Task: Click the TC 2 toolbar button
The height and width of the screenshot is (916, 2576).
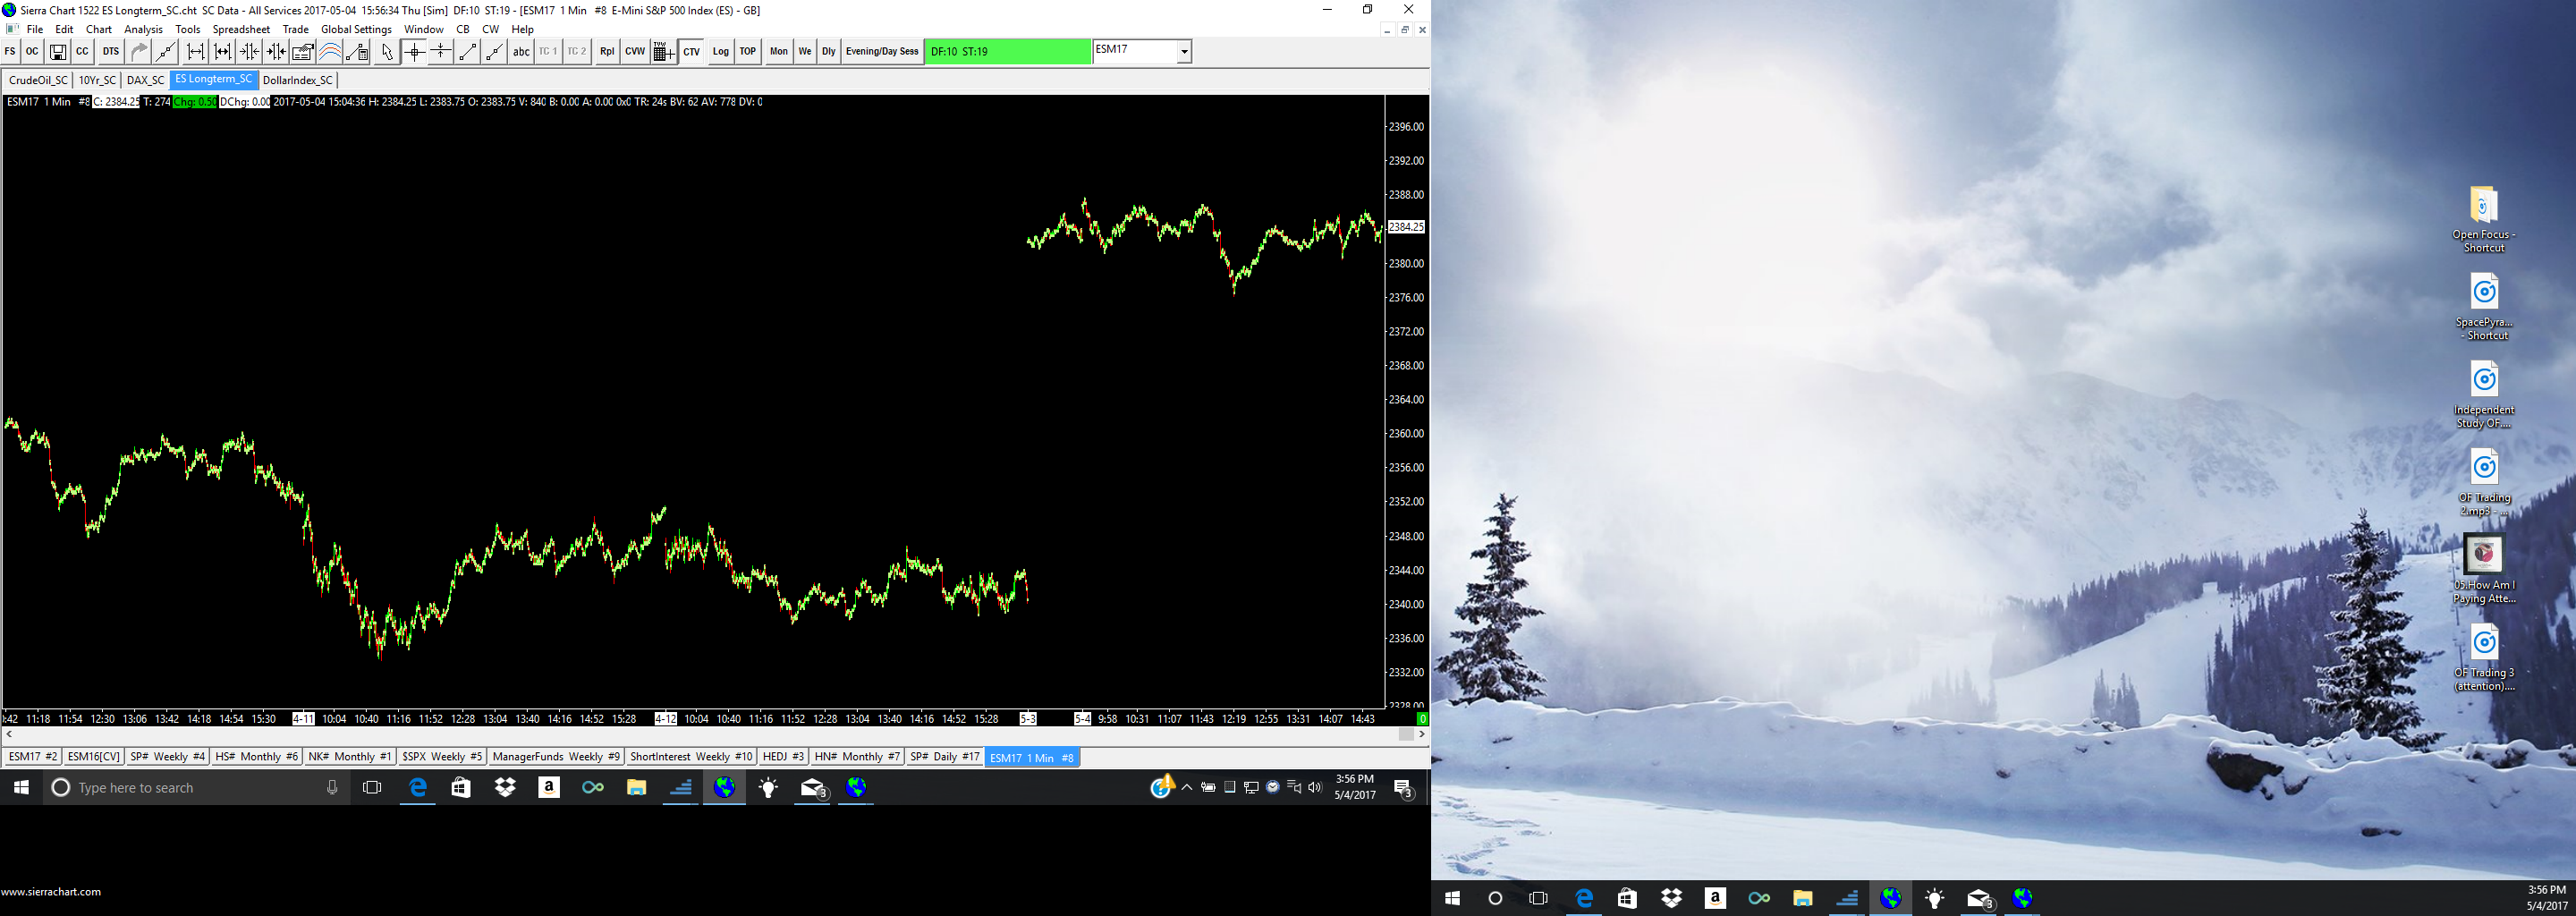Action: click(x=577, y=52)
